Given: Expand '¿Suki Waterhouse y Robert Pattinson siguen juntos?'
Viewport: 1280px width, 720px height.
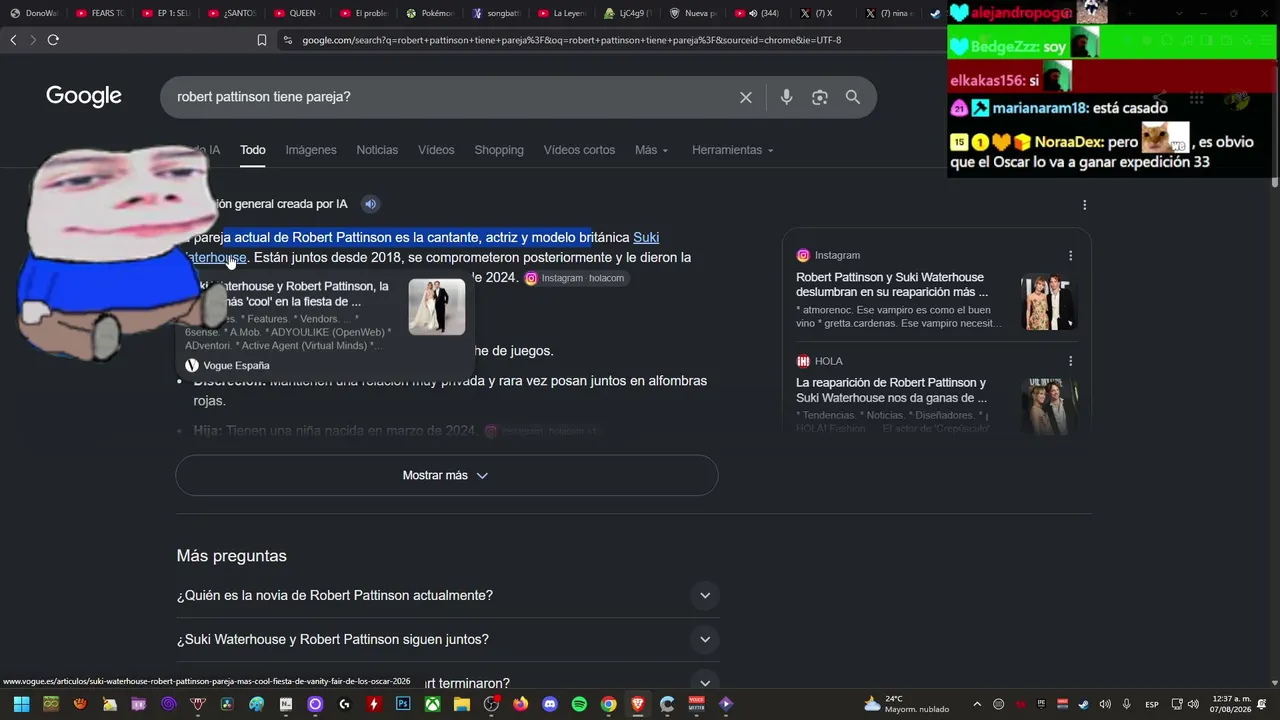Looking at the screenshot, I should 448,639.
